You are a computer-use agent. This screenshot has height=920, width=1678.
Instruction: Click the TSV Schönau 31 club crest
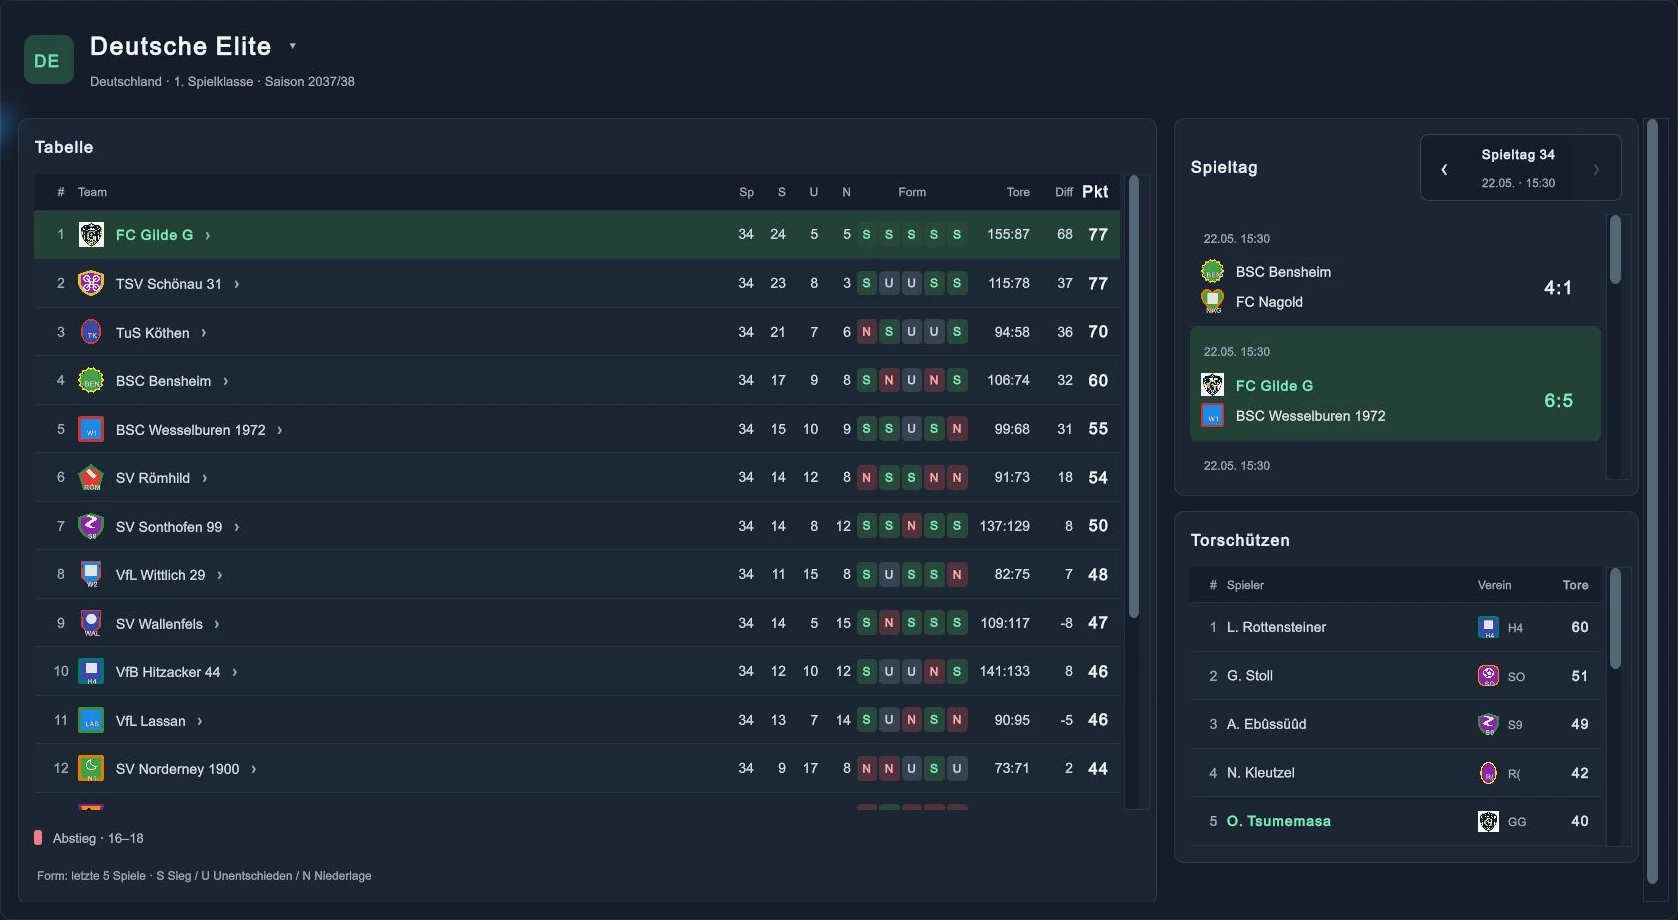(x=91, y=284)
